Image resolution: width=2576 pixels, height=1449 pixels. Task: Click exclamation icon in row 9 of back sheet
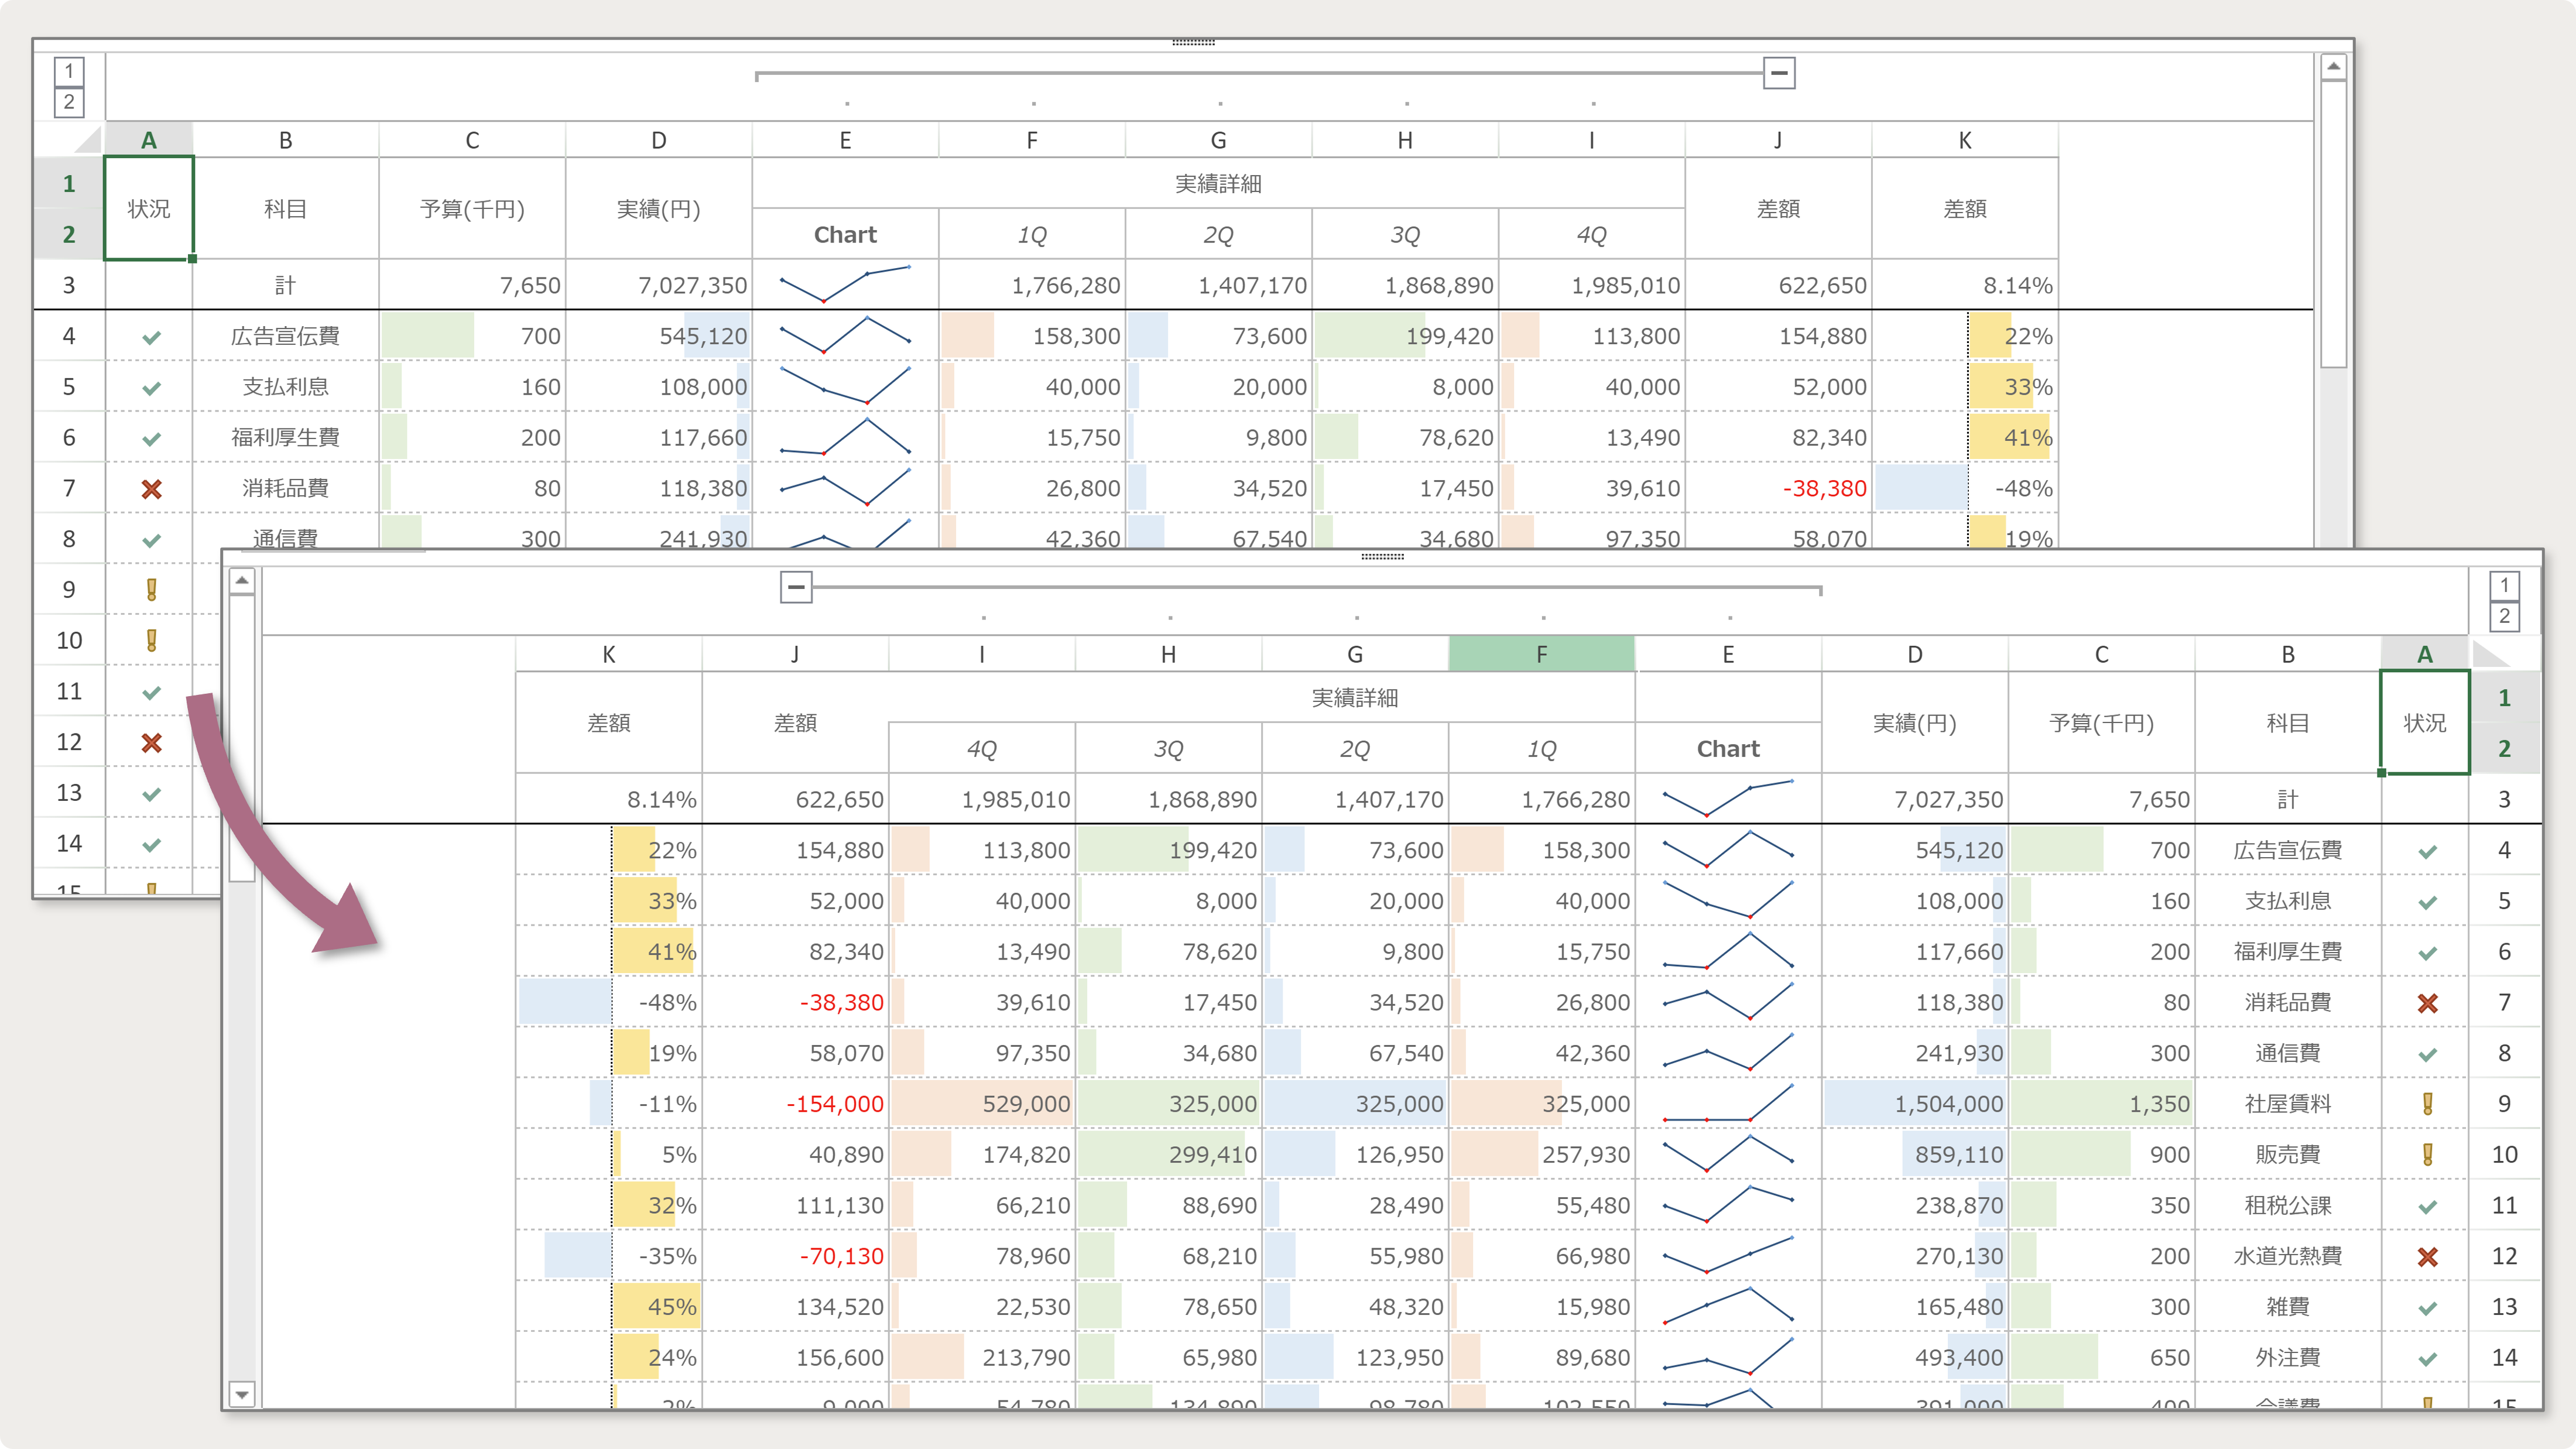(x=151, y=590)
